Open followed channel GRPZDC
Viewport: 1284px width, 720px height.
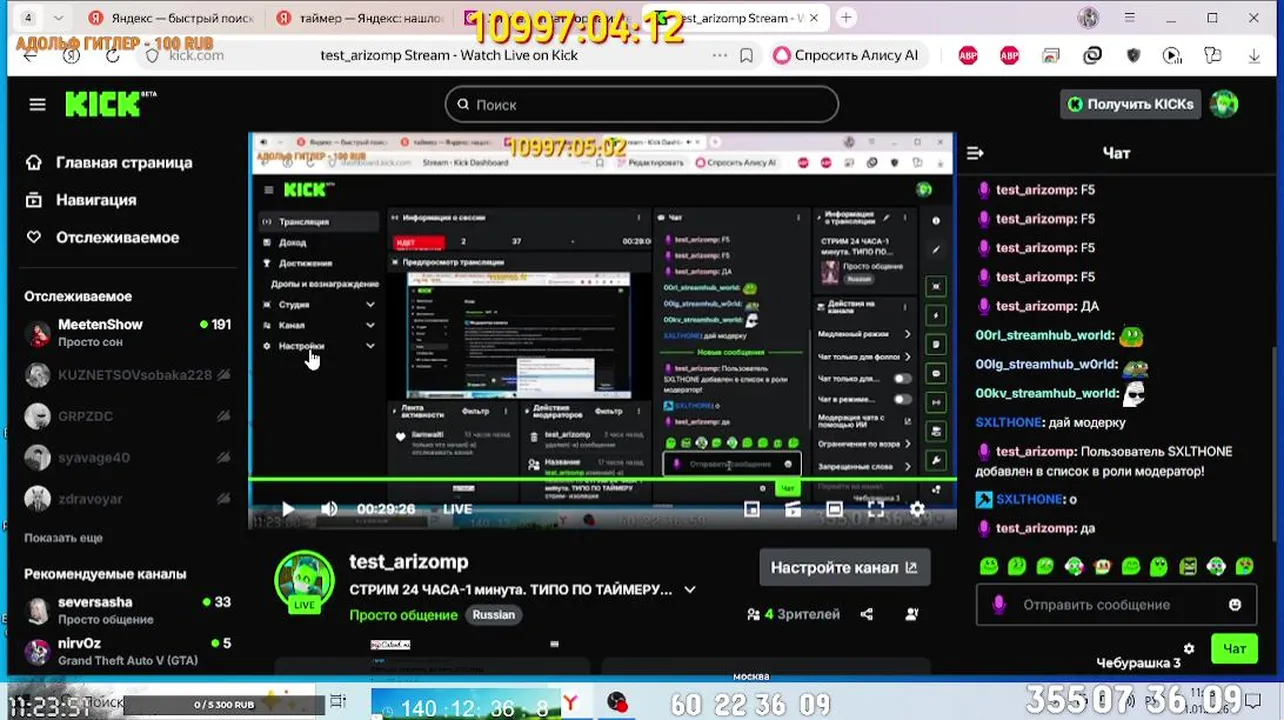tap(127, 416)
